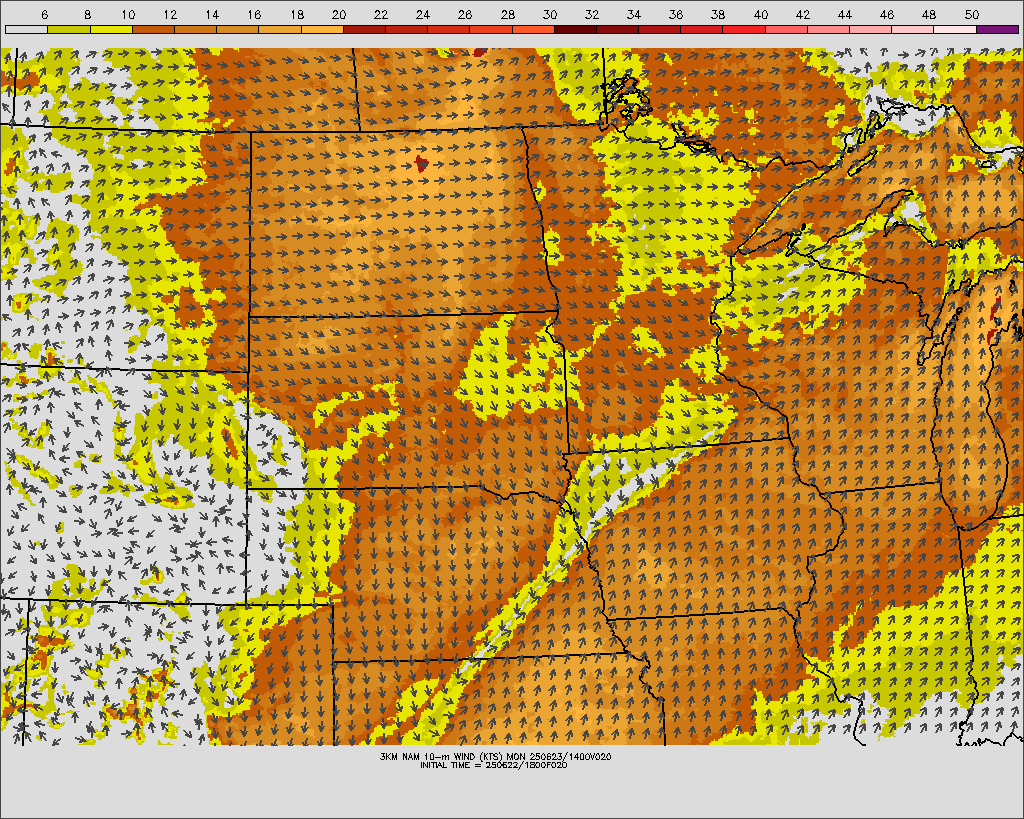Click the legend label 48
1024x819 pixels.
929,14
